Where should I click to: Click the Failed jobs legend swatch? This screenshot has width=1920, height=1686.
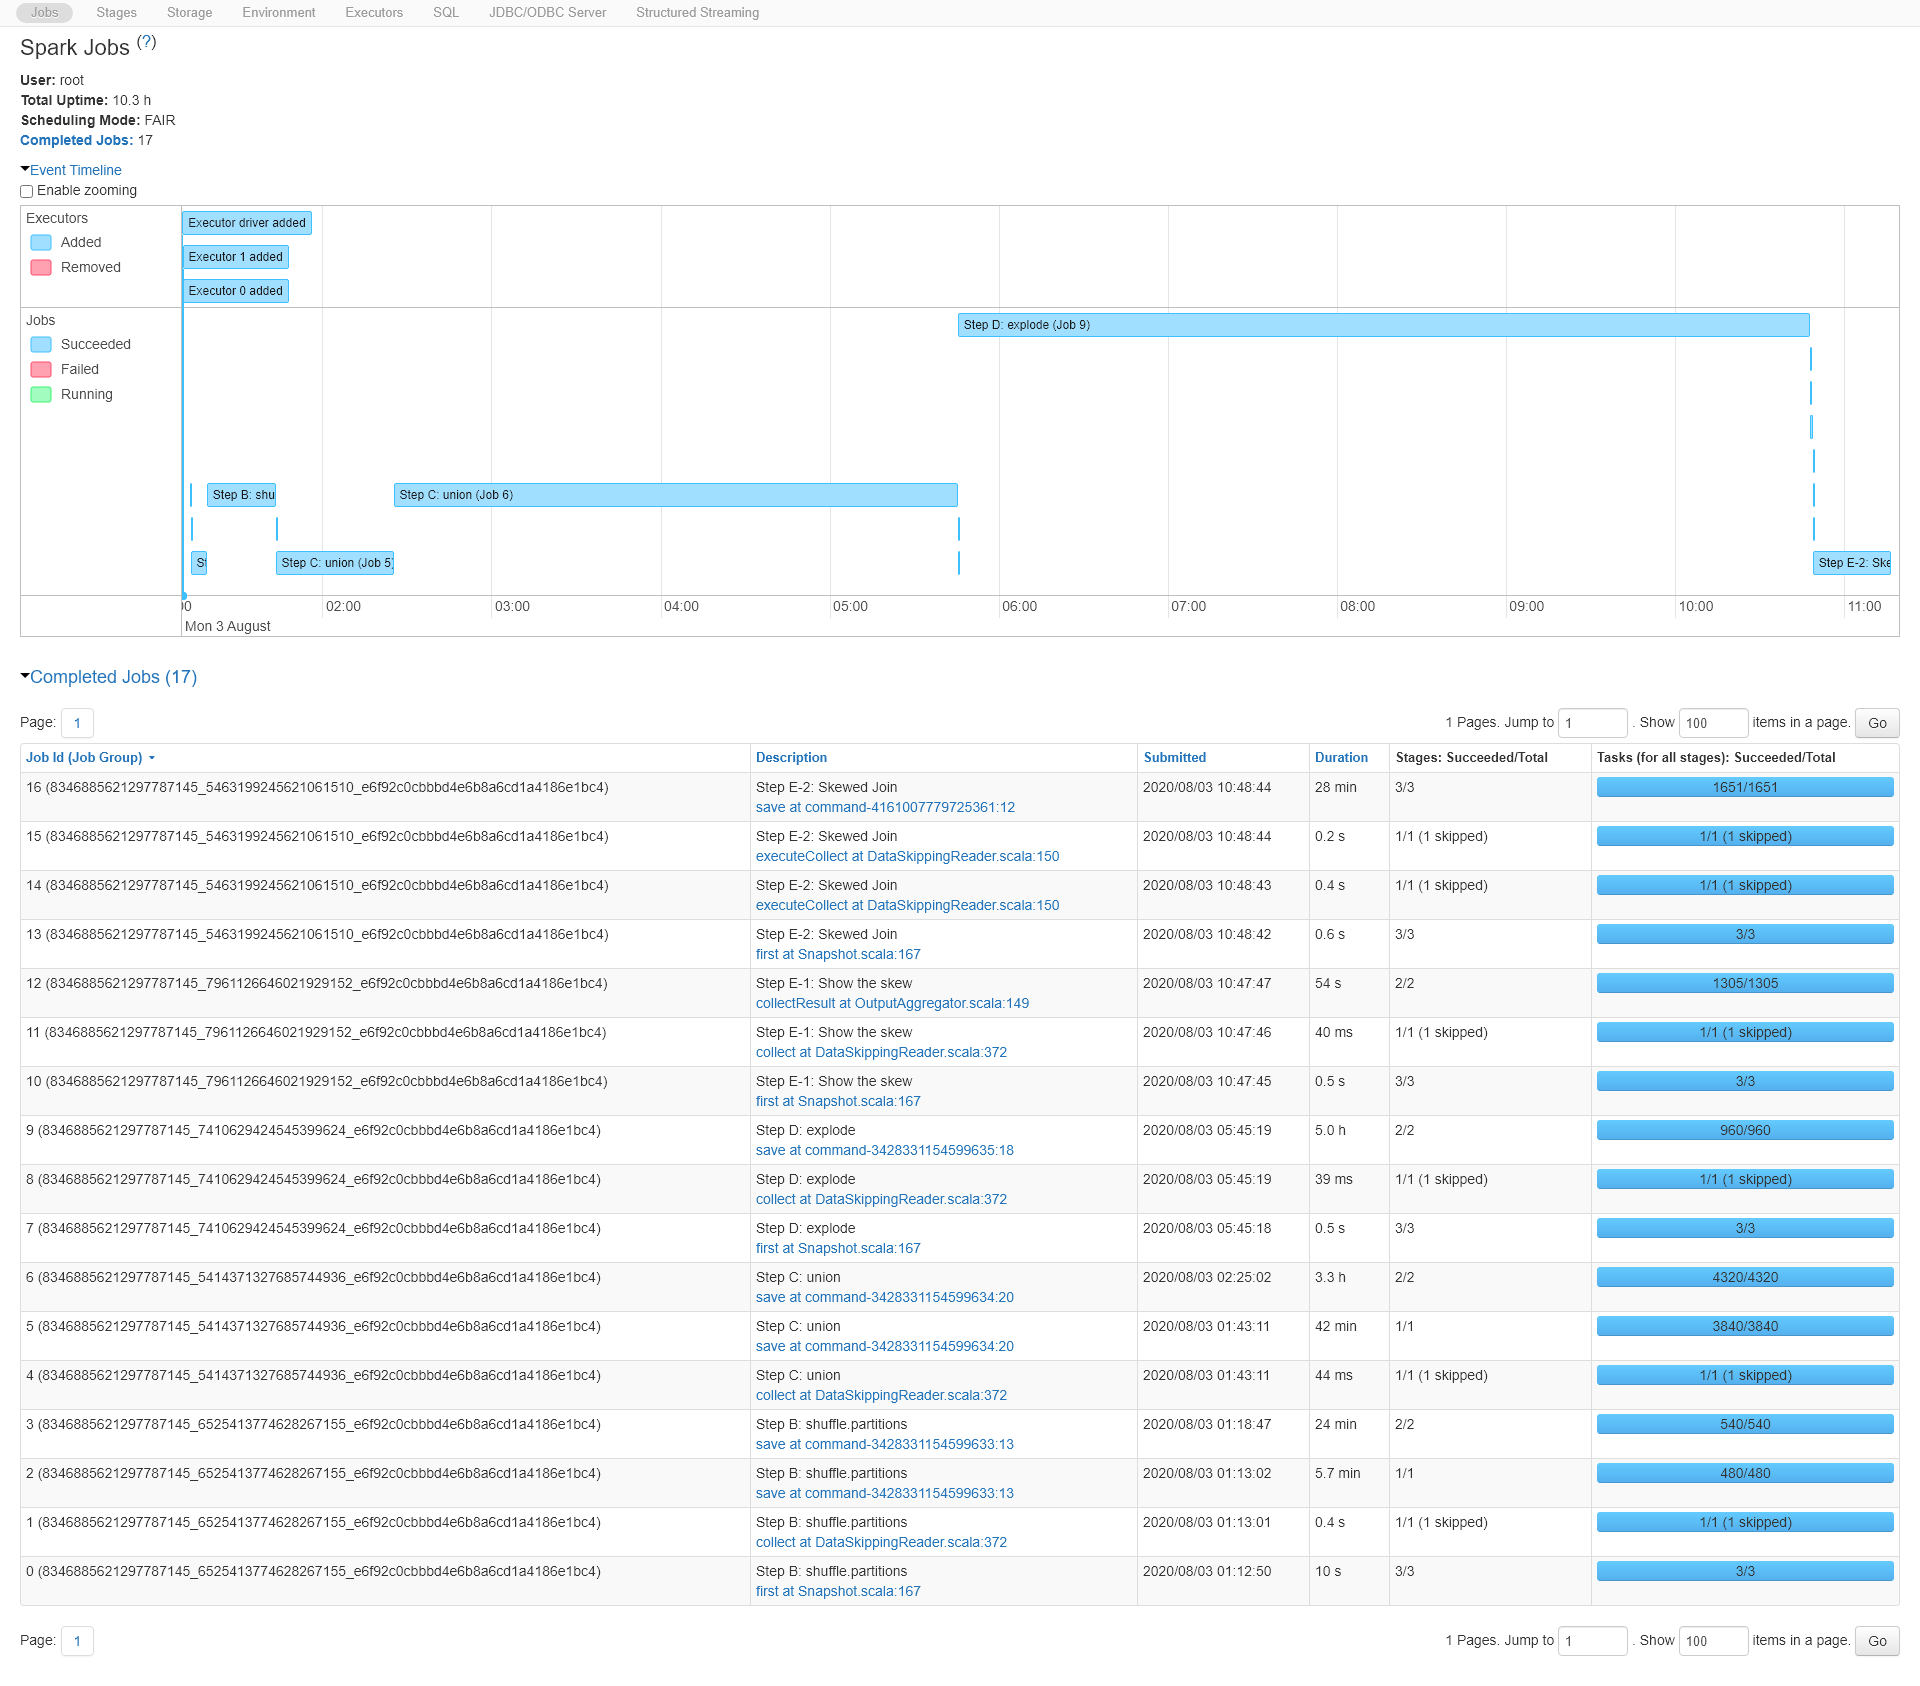[x=41, y=369]
